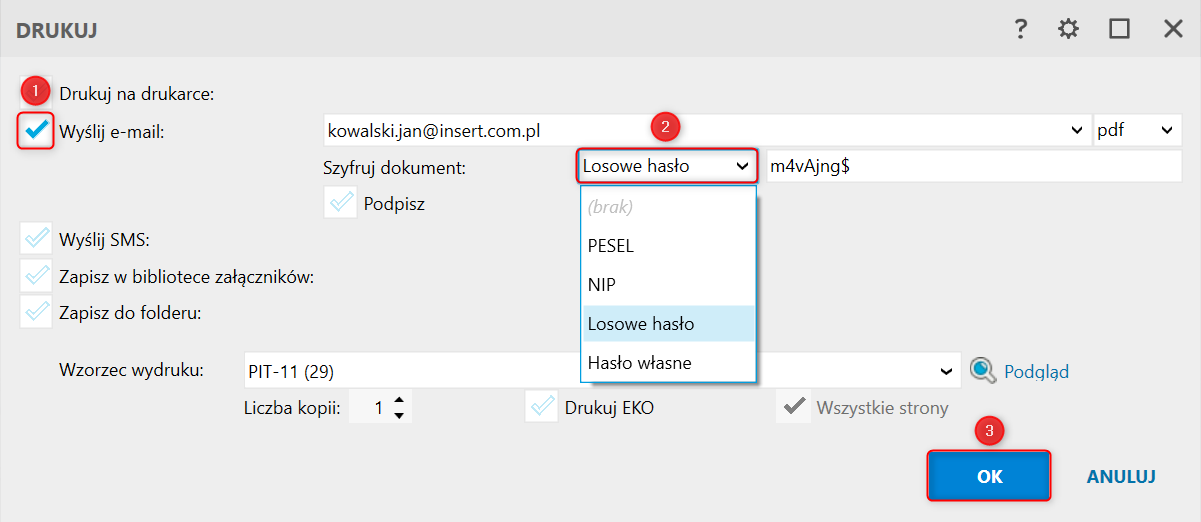This screenshot has width=1201, height=522.
Task: Increase the copy count with up arrow
Action: 399,401
